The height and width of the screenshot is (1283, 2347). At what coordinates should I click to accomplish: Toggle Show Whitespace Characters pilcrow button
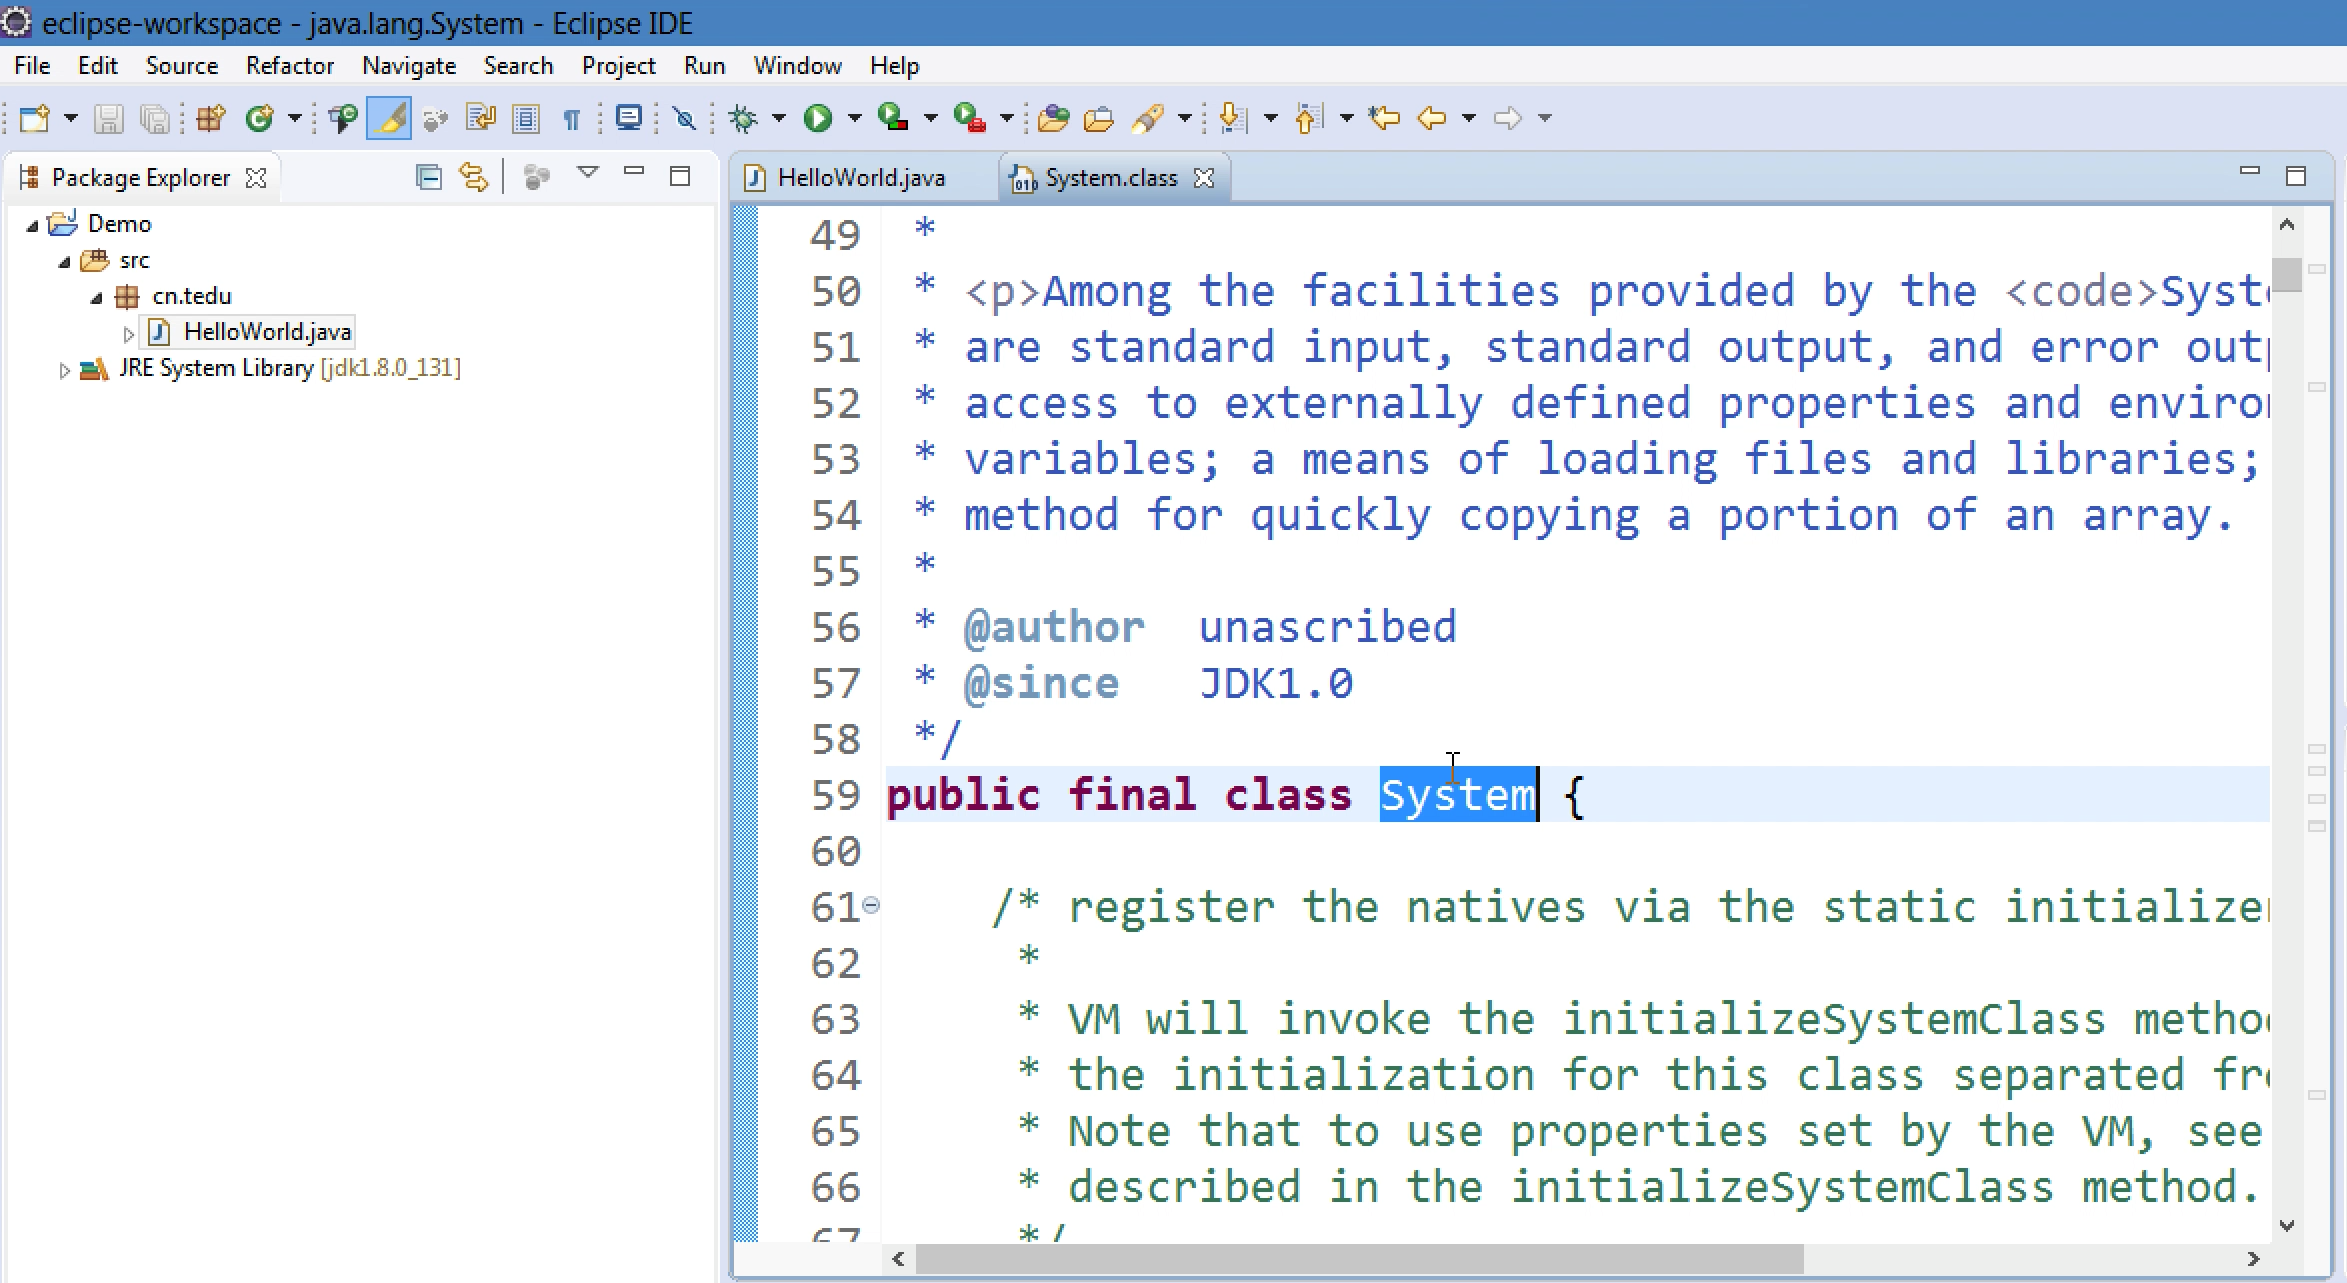pyautogui.click(x=572, y=119)
